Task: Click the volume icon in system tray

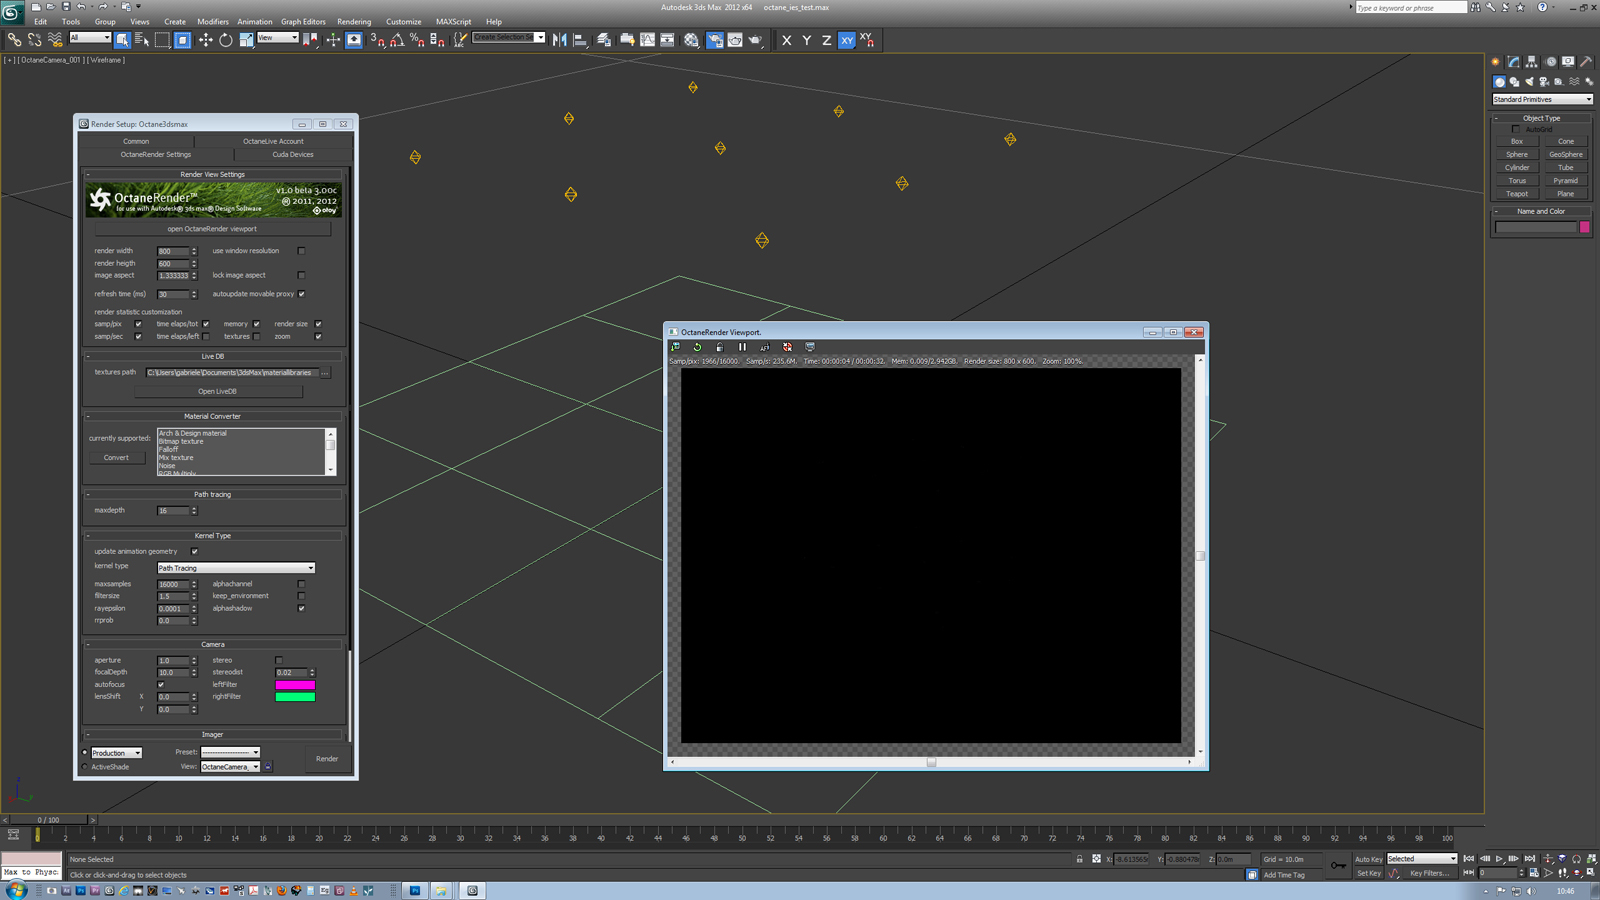Action: point(1532,890)
